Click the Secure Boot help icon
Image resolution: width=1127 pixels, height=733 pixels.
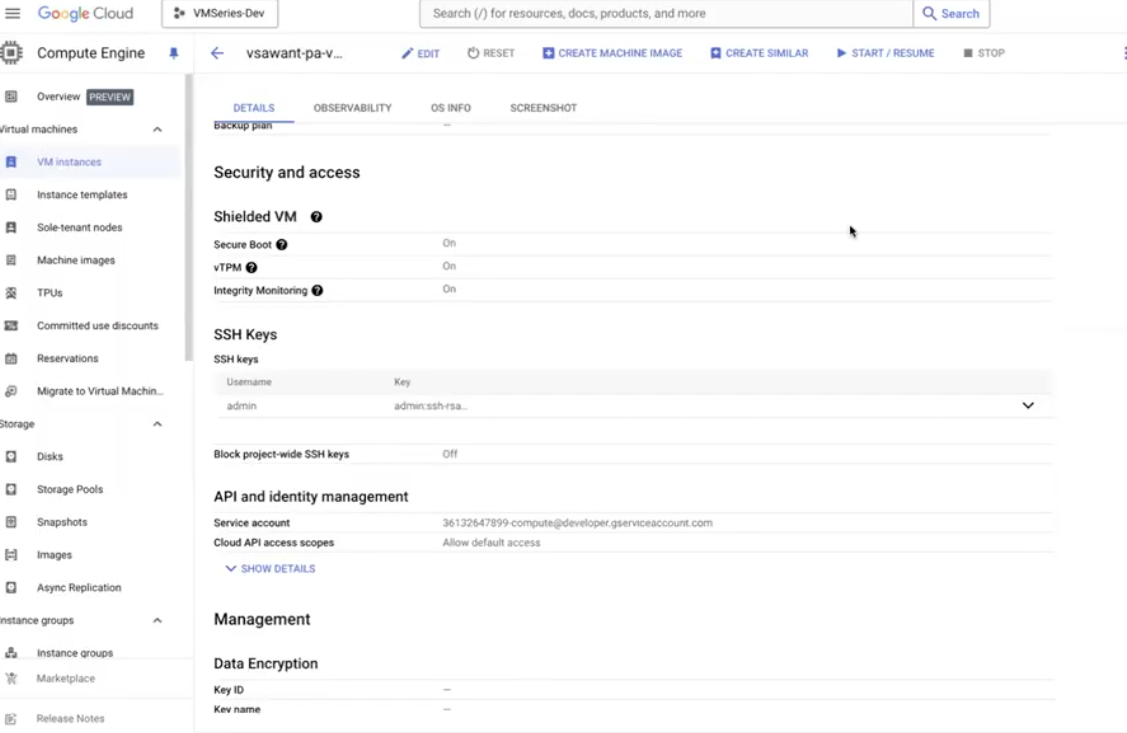click(282, 245)
